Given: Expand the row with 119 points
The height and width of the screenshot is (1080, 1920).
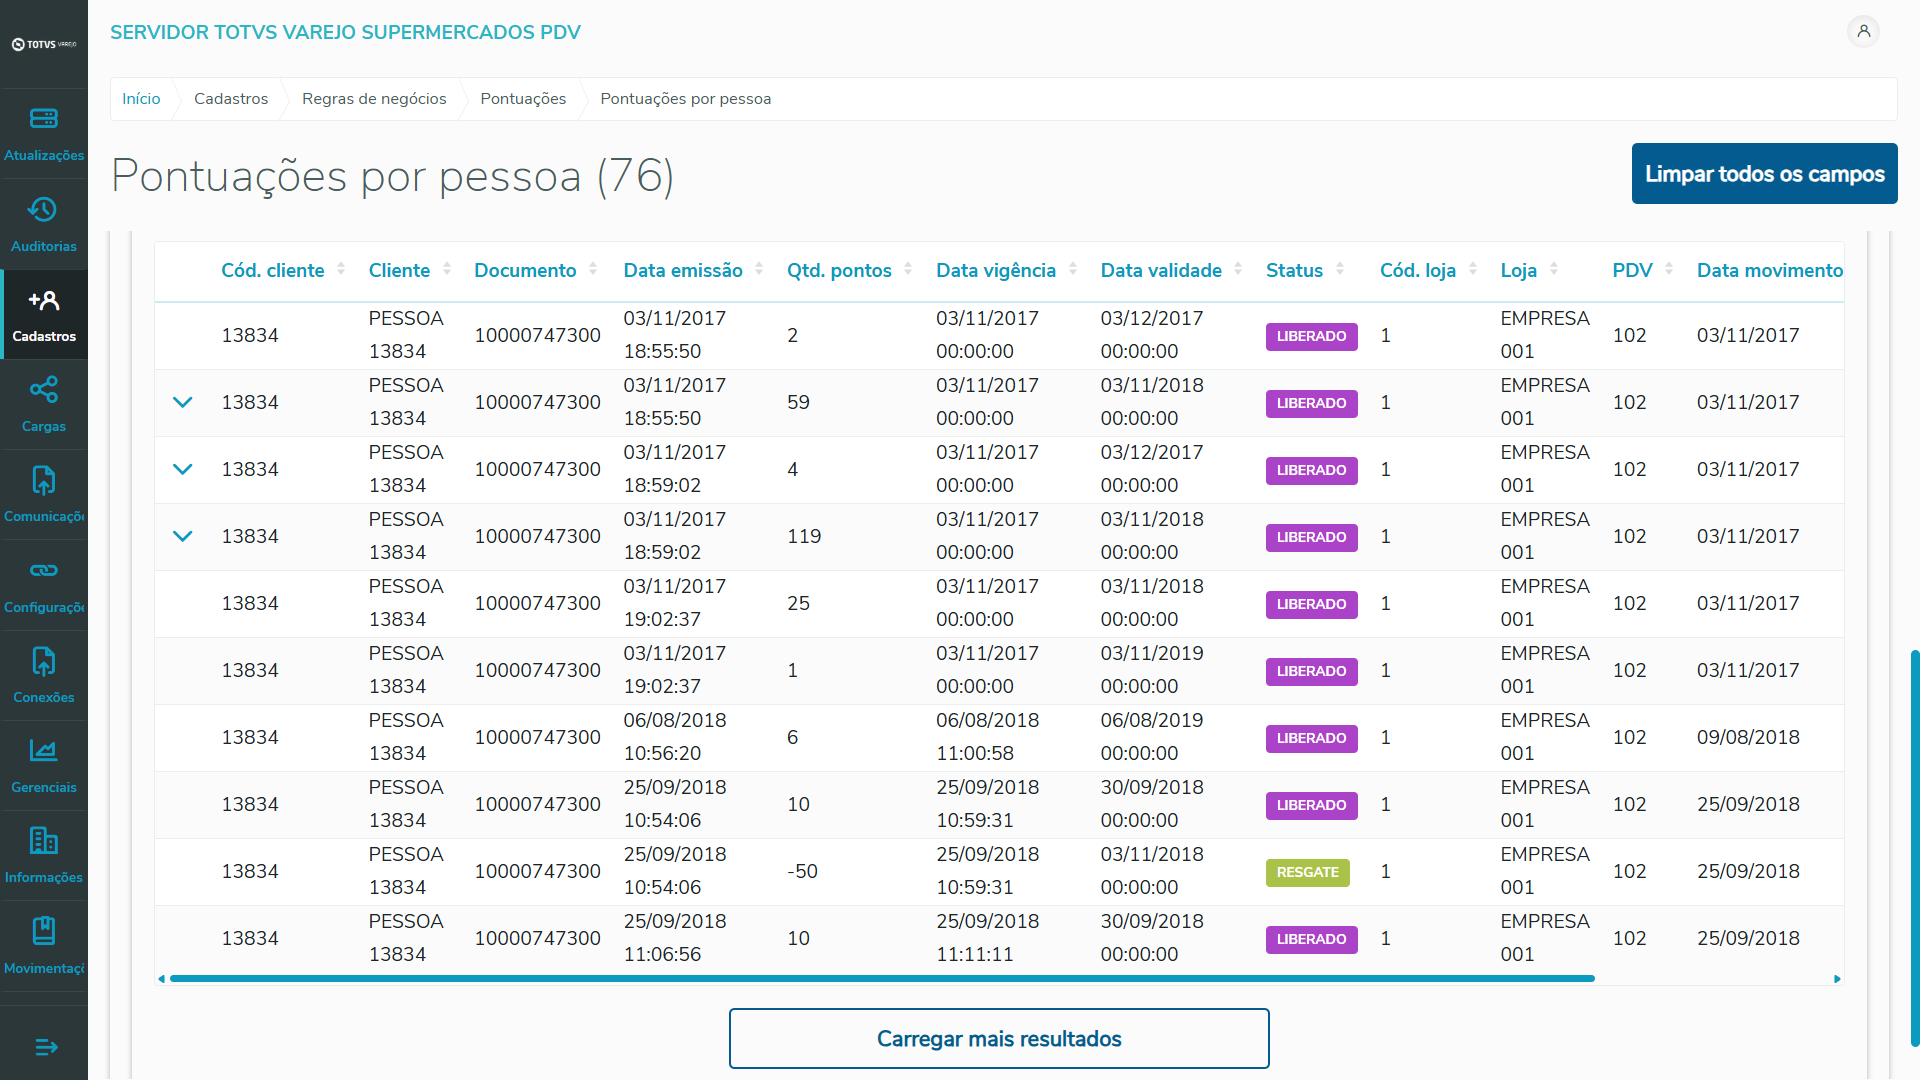Looking at the screenshot, I should (x=182, y=537).
